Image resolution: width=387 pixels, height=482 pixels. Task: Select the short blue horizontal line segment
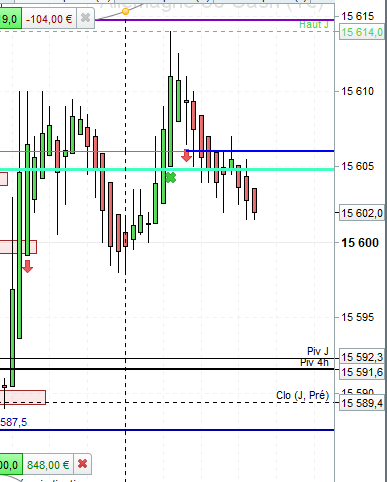260,151
